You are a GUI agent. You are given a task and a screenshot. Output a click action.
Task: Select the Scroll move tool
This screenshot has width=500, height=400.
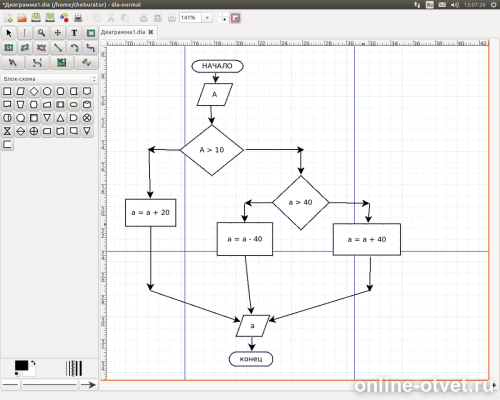pos(58,33)
